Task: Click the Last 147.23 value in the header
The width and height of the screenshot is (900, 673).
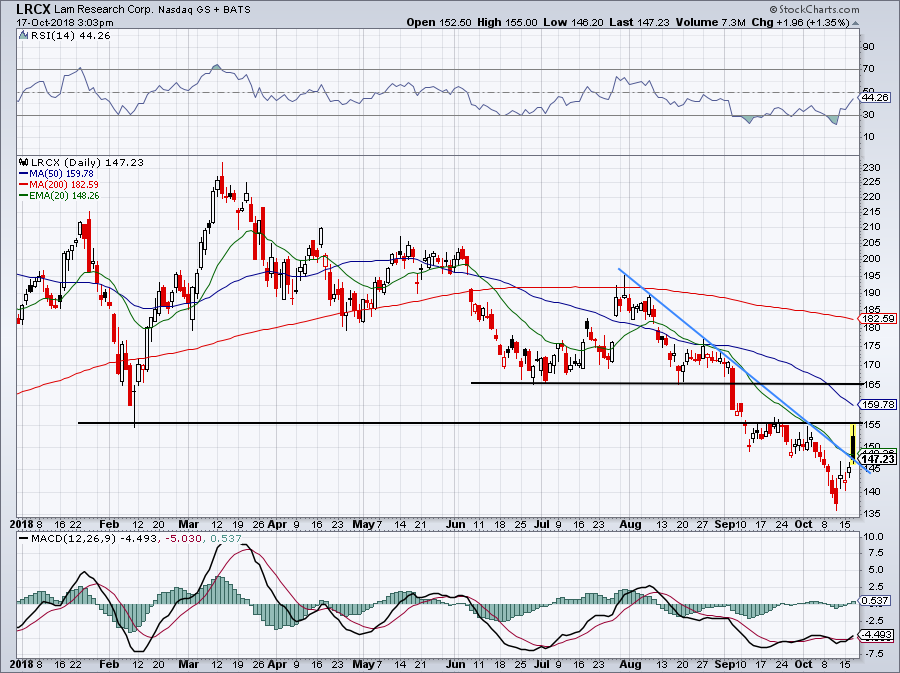Action: coord(639,22)
